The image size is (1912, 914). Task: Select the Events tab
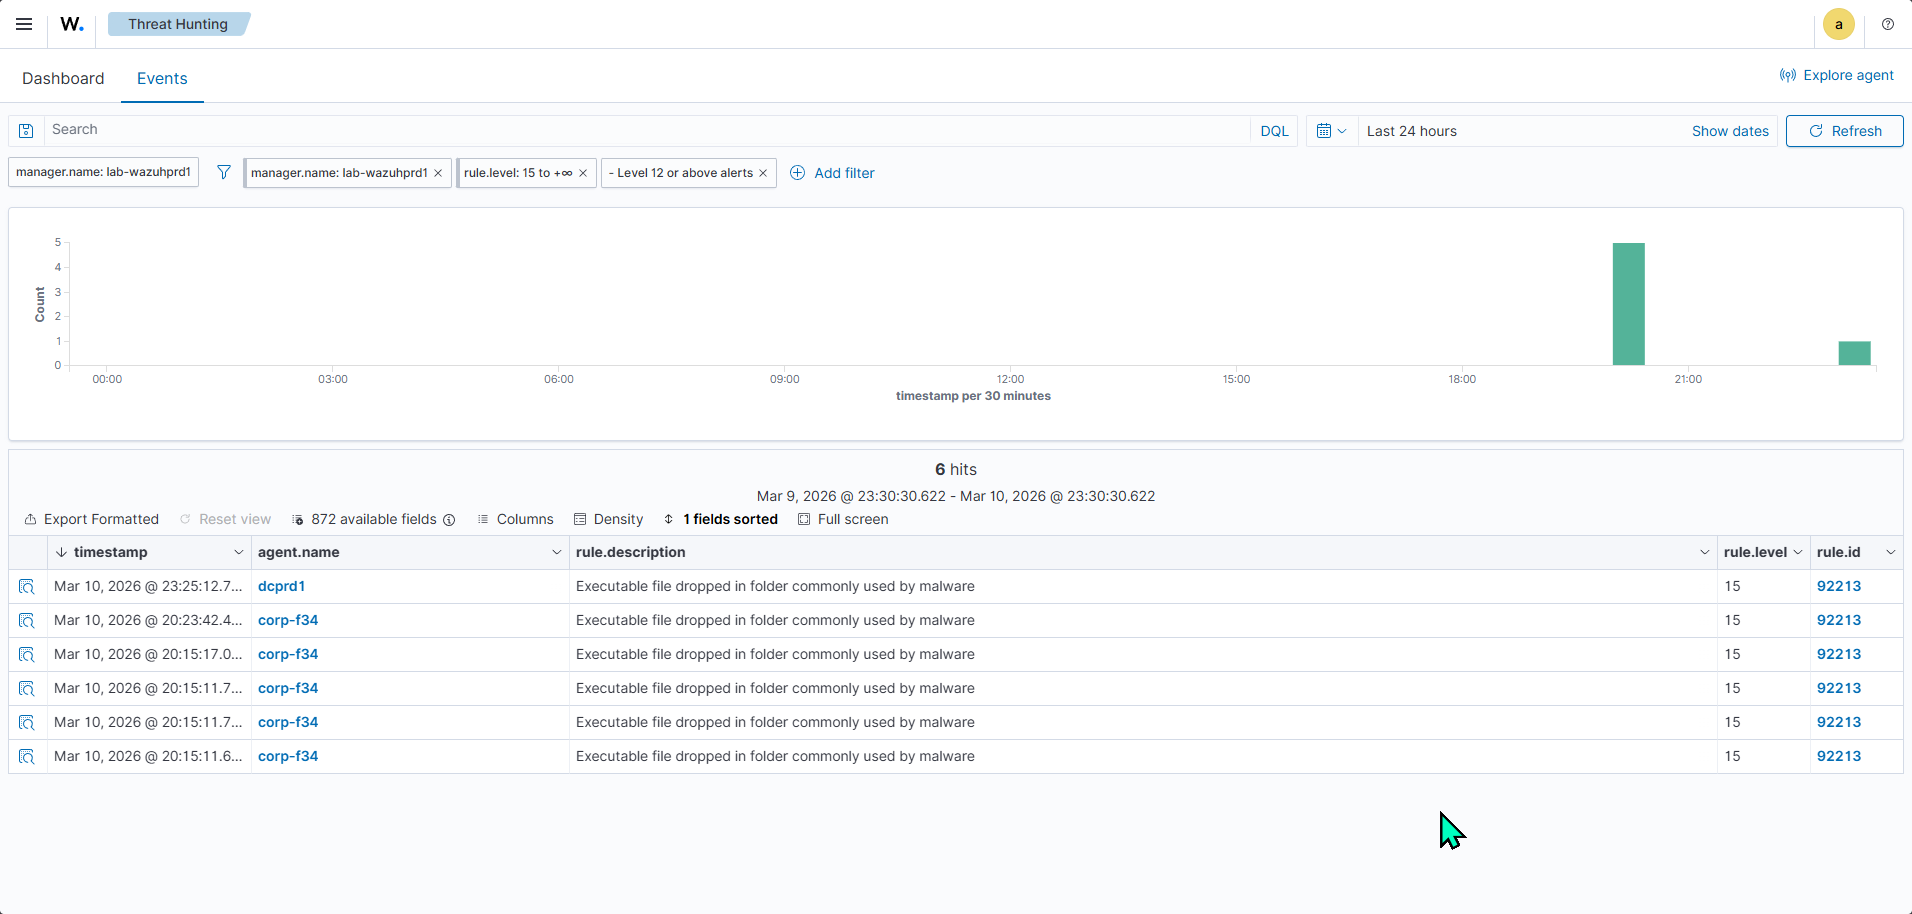[162, 78]
